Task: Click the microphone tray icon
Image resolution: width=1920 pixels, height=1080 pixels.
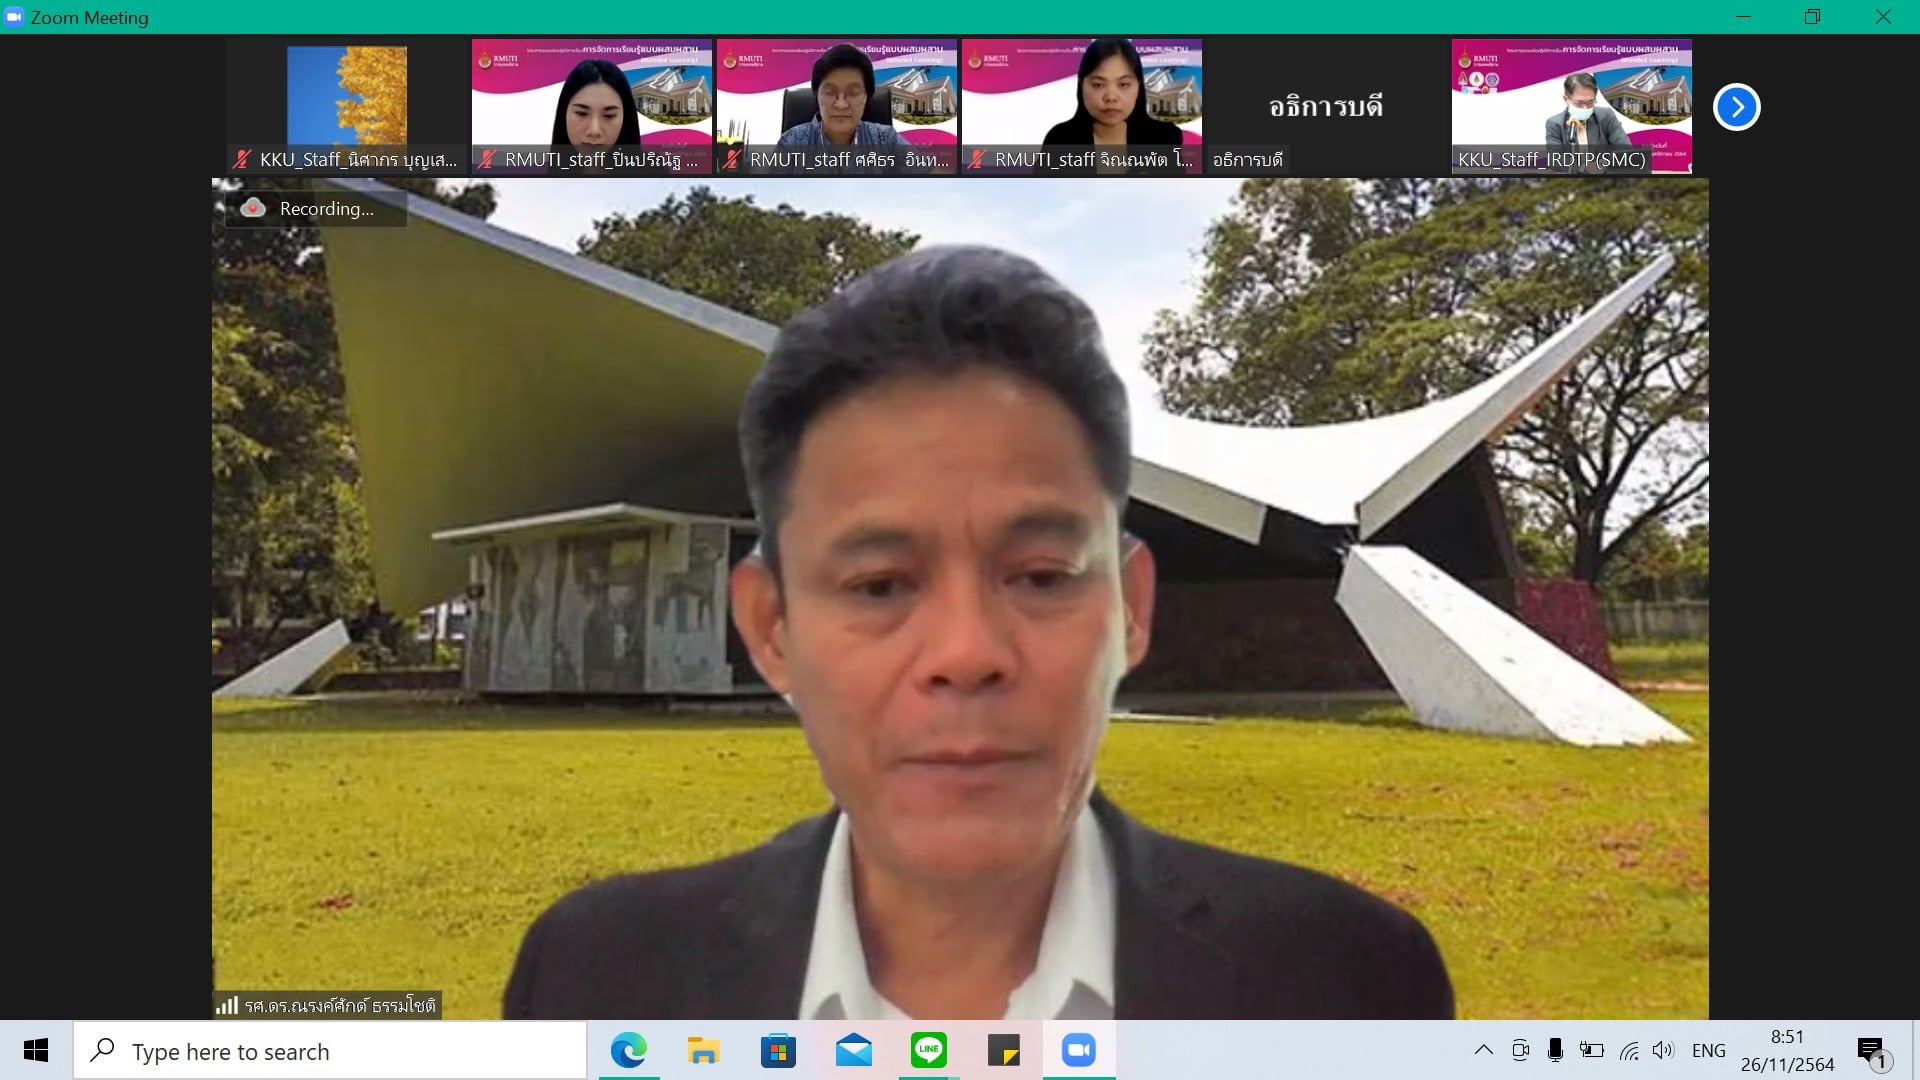Action: [x=1555, y=1050]
